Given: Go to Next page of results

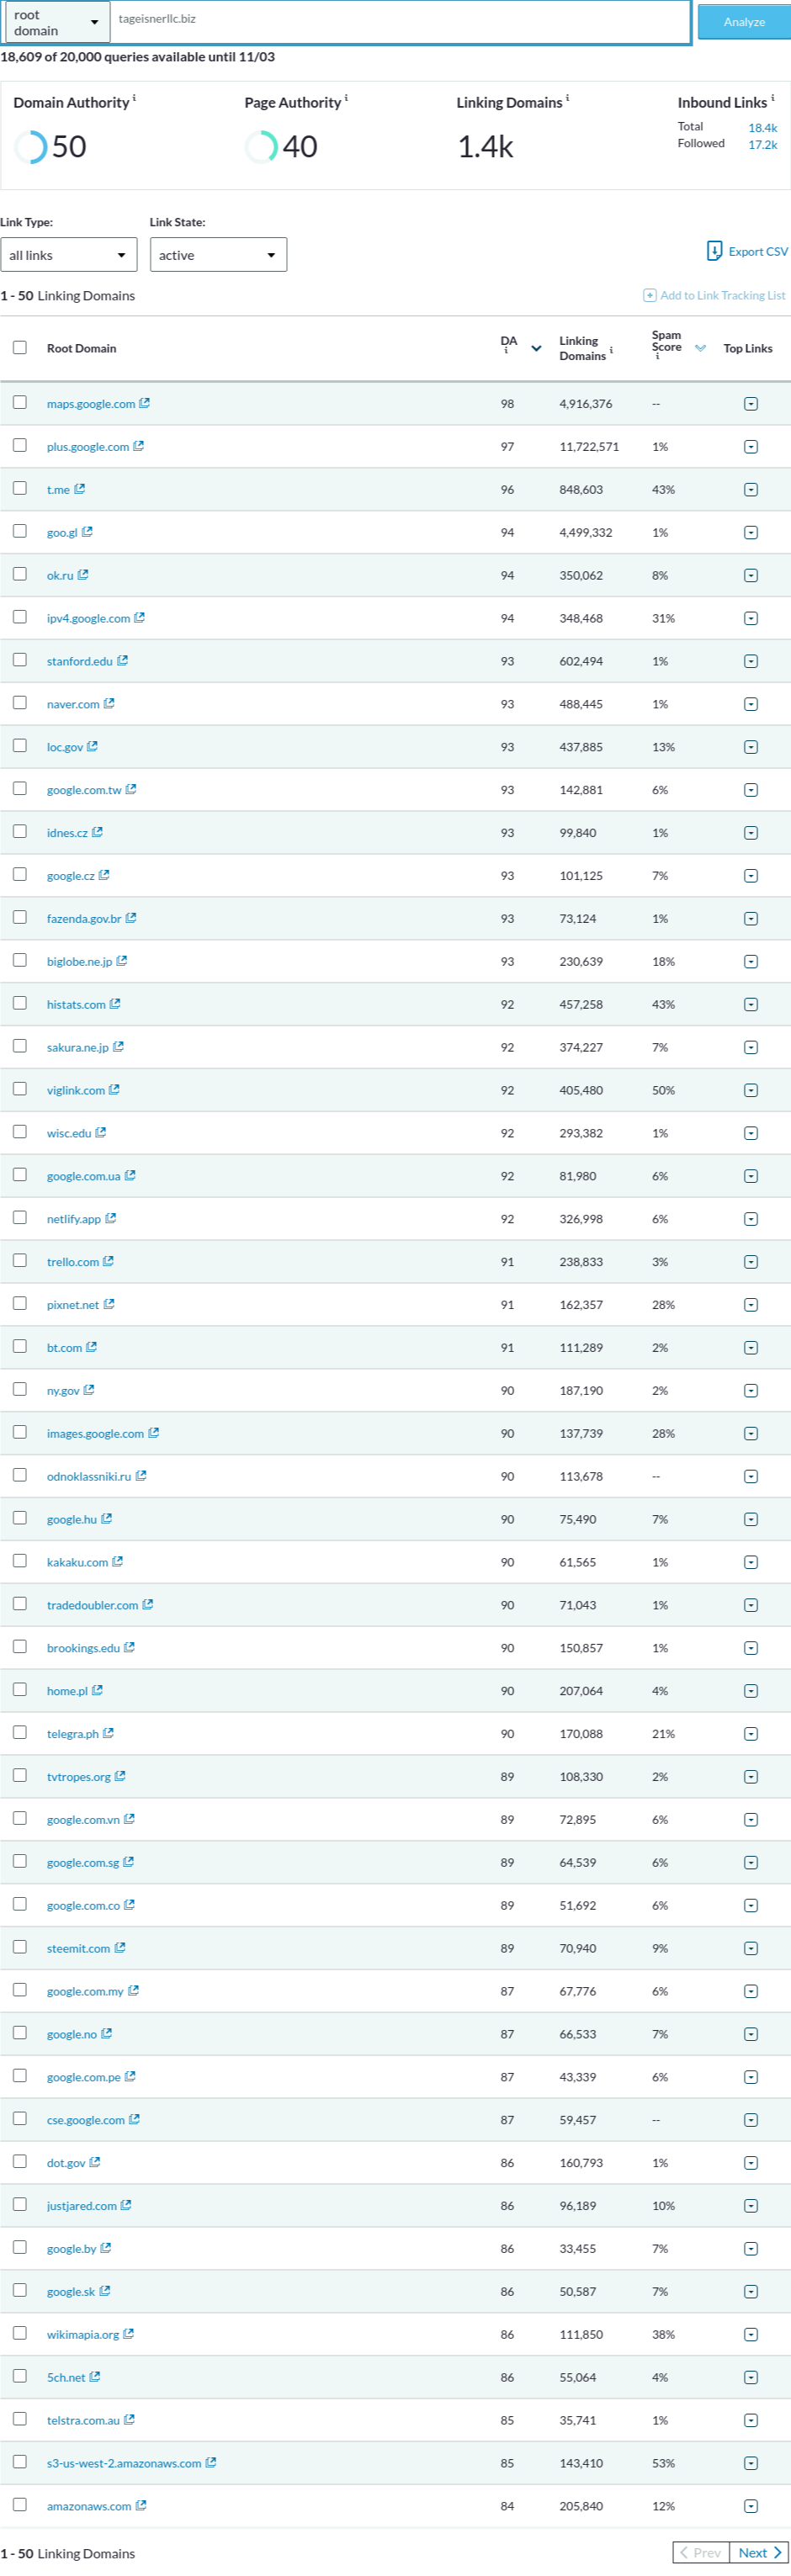Looking at the screenshot, I should pos(759,2553).
